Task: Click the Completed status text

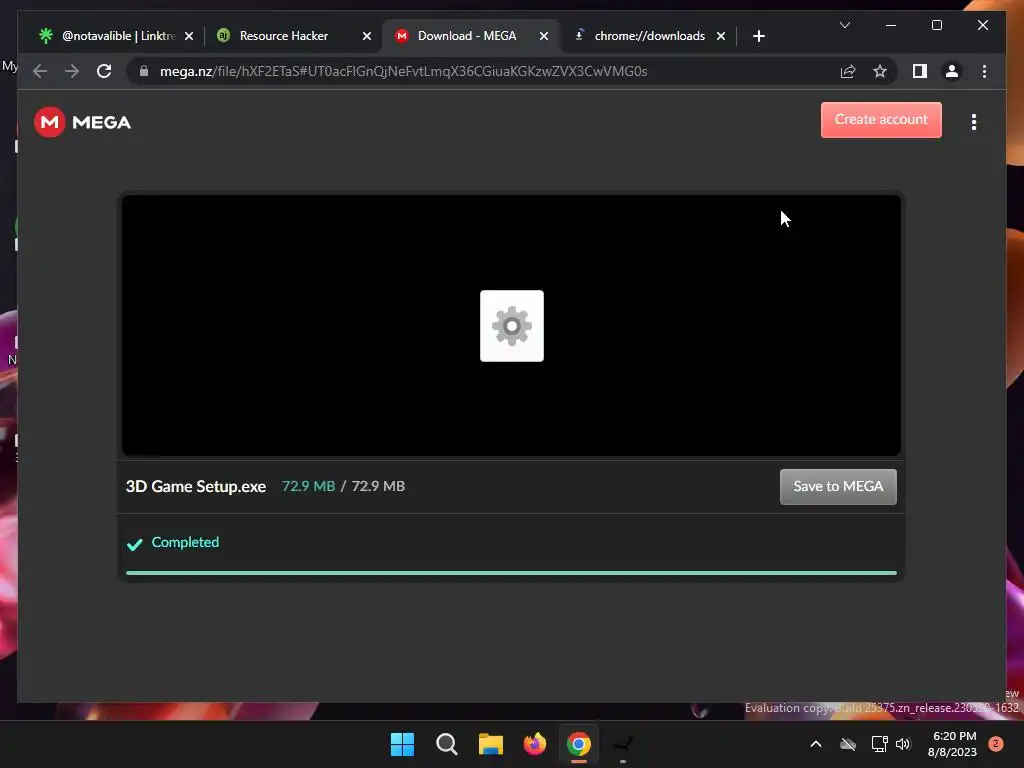Action: pos(185,542)
